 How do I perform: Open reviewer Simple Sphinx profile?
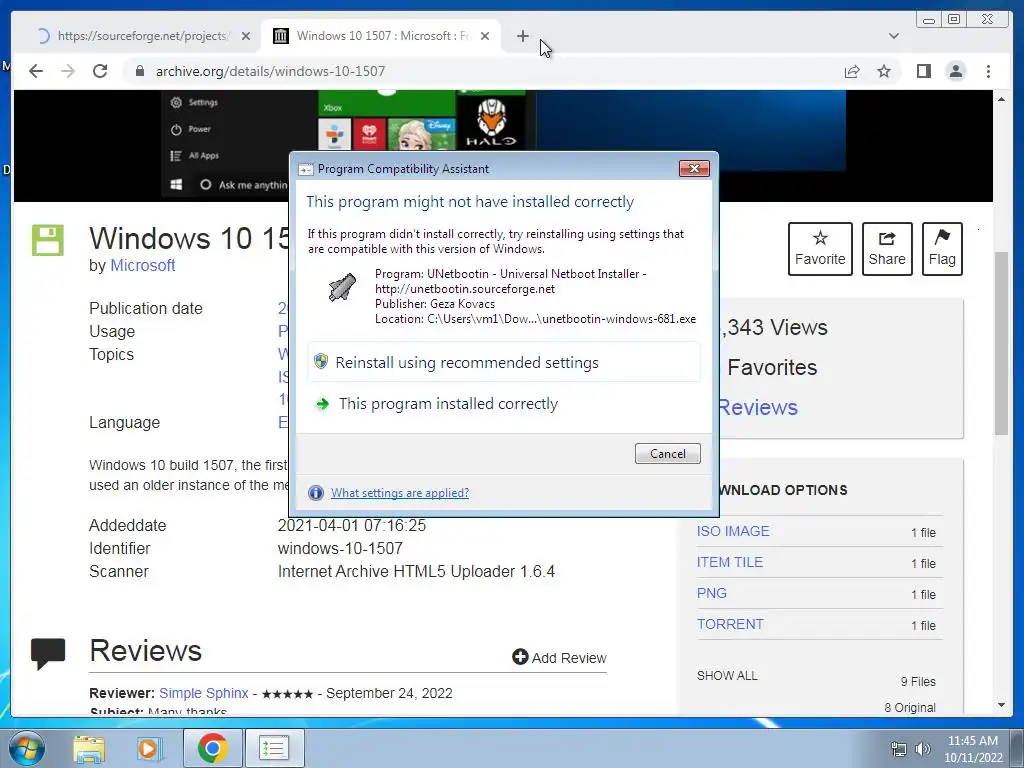pyautogui.click(x=204, y=693)
